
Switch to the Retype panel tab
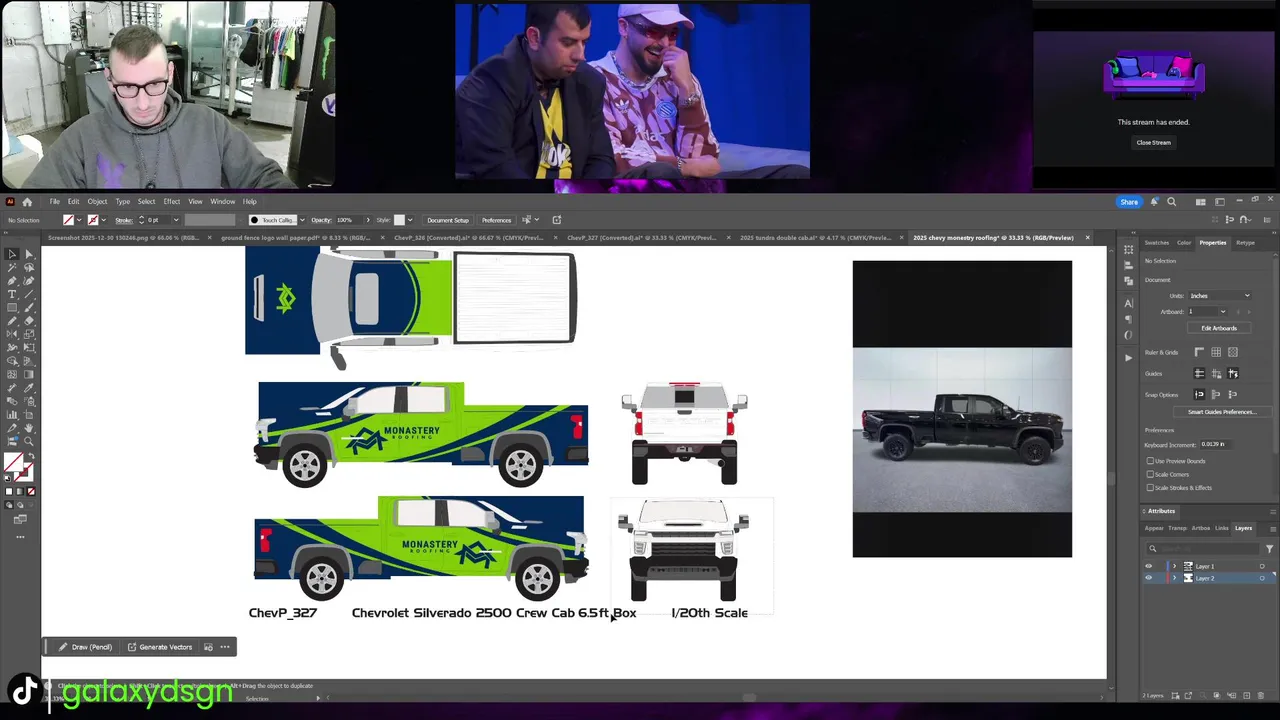click(1245, 242)
